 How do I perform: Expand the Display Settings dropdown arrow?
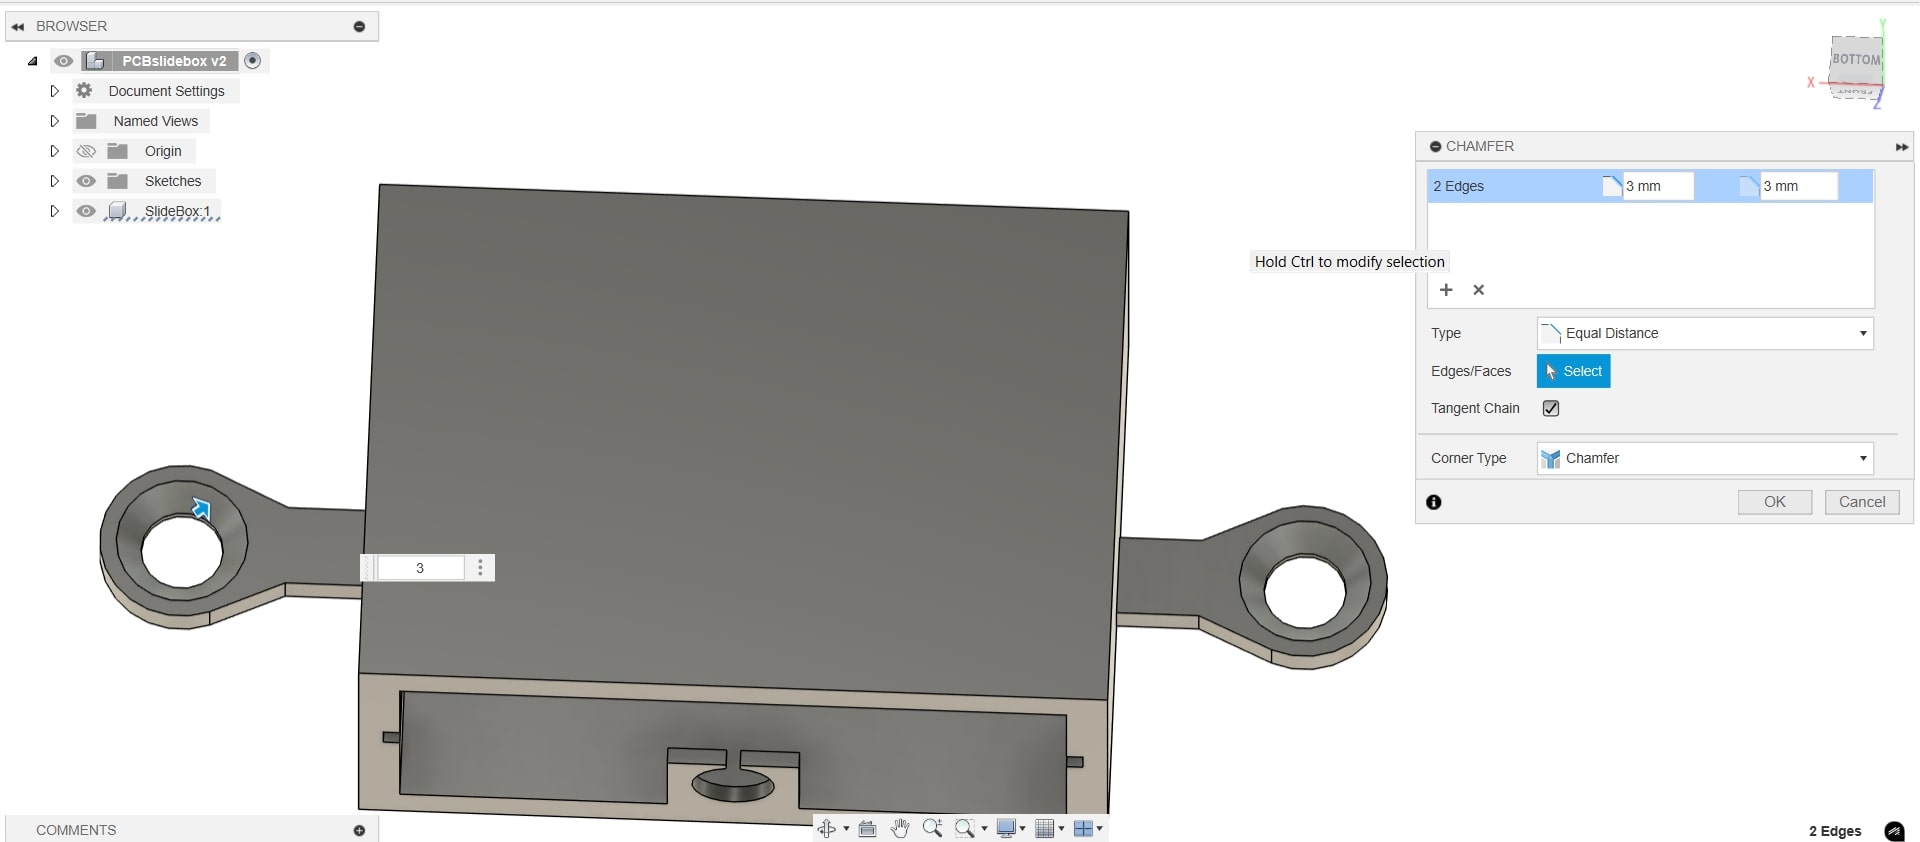(x=1022, y=828)
